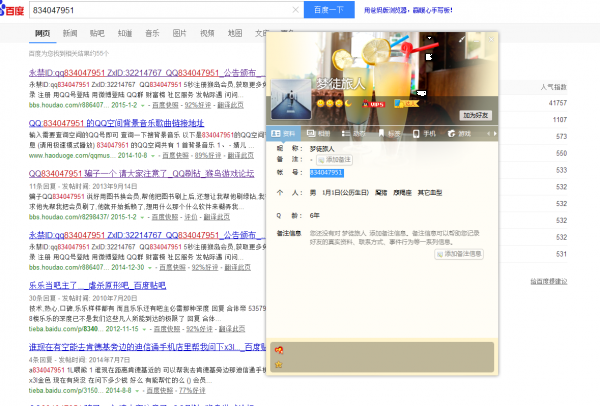The image size is (600, 406).
Task: Switch to the 图片 tab
Action: pyautogui.click(x=179, y=33)
